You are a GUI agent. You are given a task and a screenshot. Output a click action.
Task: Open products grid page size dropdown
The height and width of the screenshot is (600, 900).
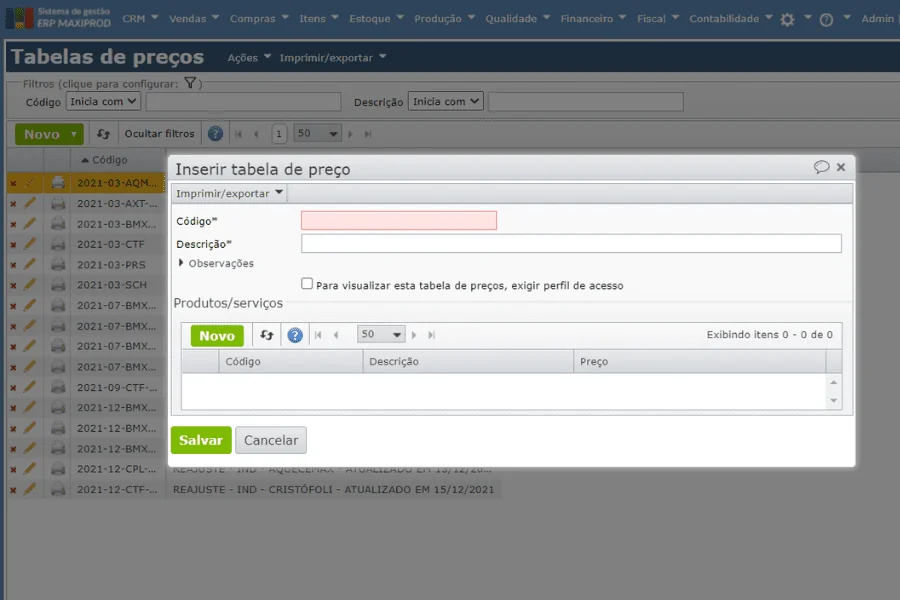click(381, 334)
